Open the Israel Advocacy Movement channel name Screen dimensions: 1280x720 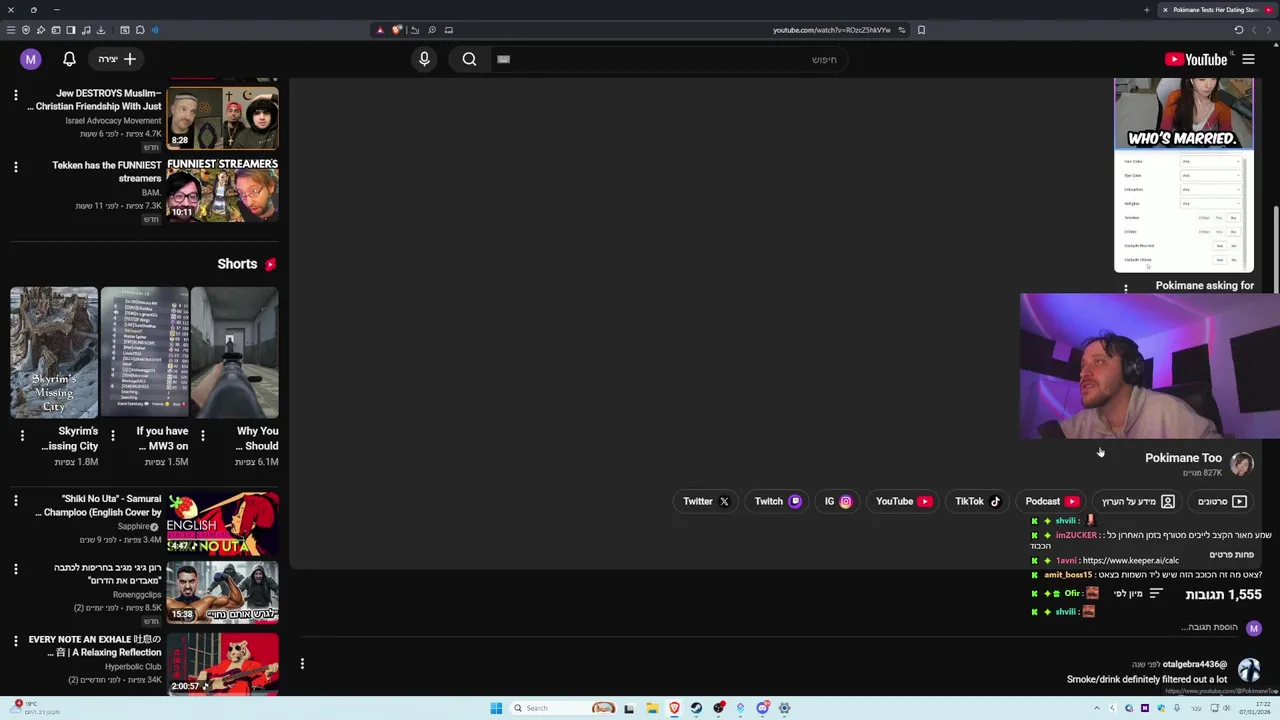click(x=113, y=121)
